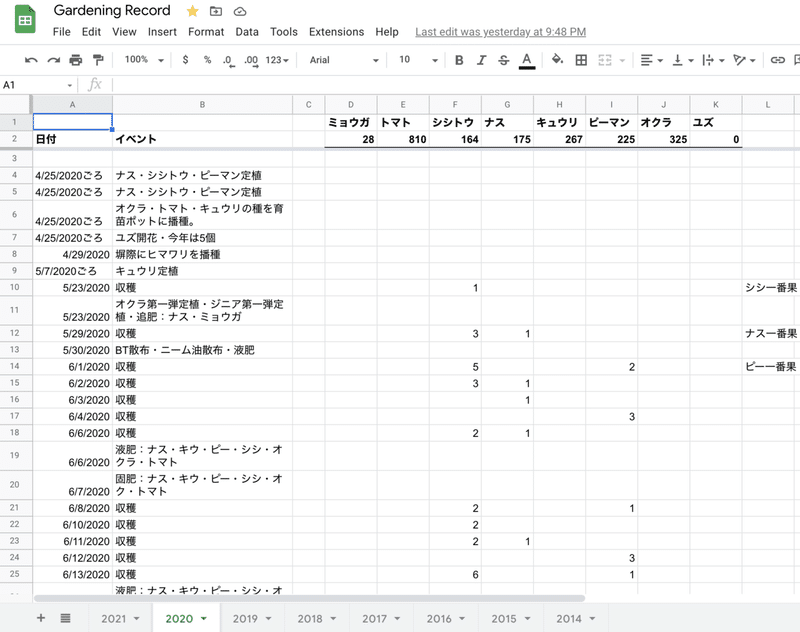The width and height of the screenshot is (800, 632).
Task: Click the horizontal scrollbar
Action: coord(309,598)
